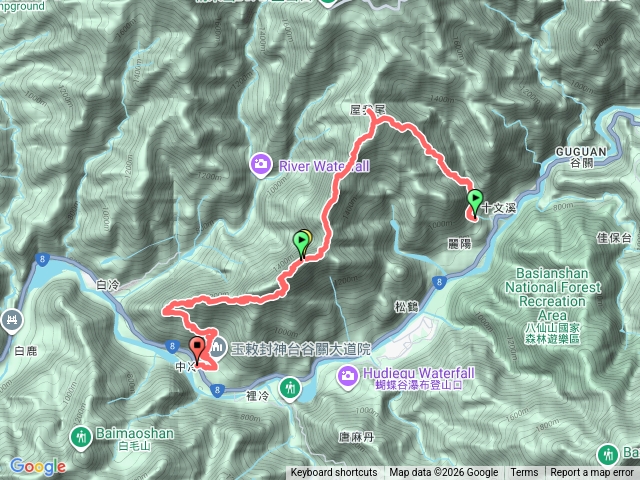This screenshot has width=640, height=480.
Task: Open the Terms link
Action: click(x=524, y=473)
